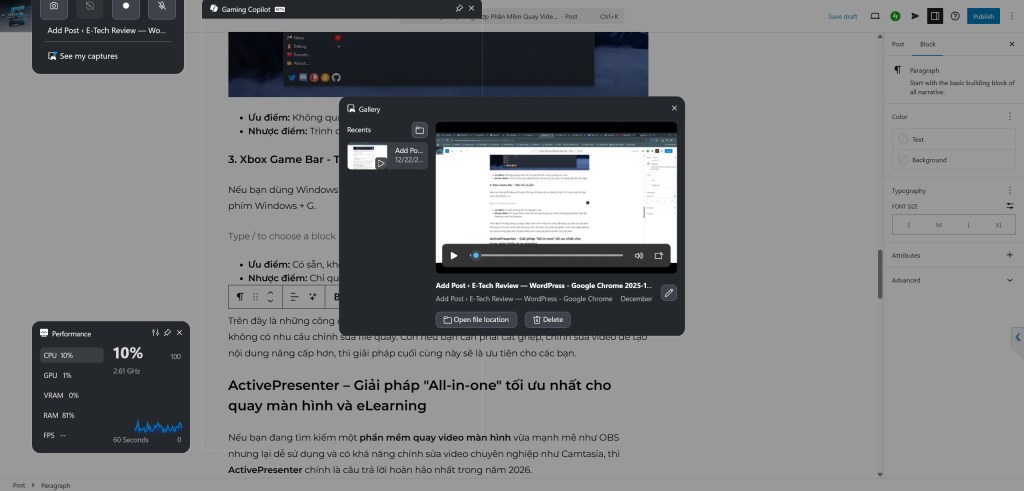Open Typography options three-dot menu
The image size is (1024, 491).
coord(1009,190)
